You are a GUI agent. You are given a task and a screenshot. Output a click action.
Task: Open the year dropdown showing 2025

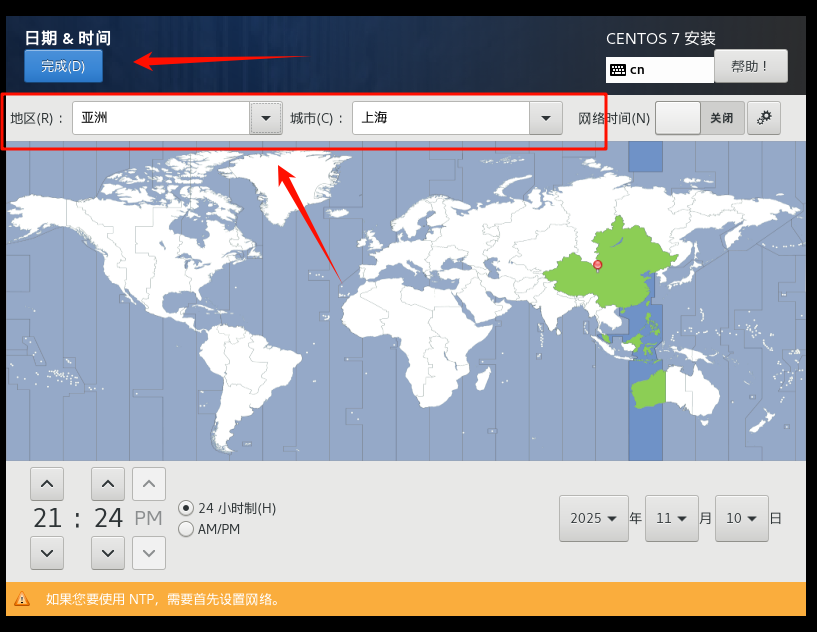[594, 518]
